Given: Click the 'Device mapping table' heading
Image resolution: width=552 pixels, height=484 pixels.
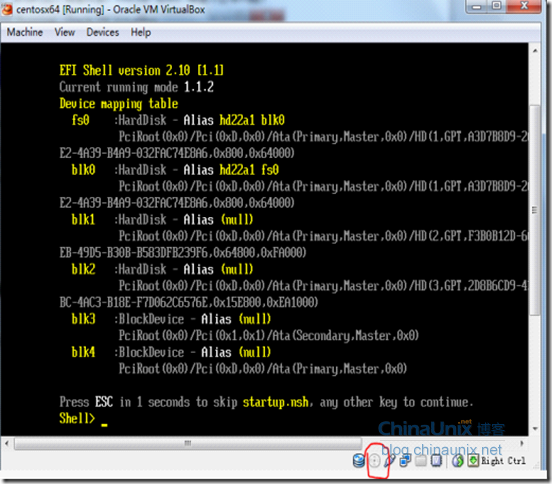Looking at the screenshot, I should [119, 104].
